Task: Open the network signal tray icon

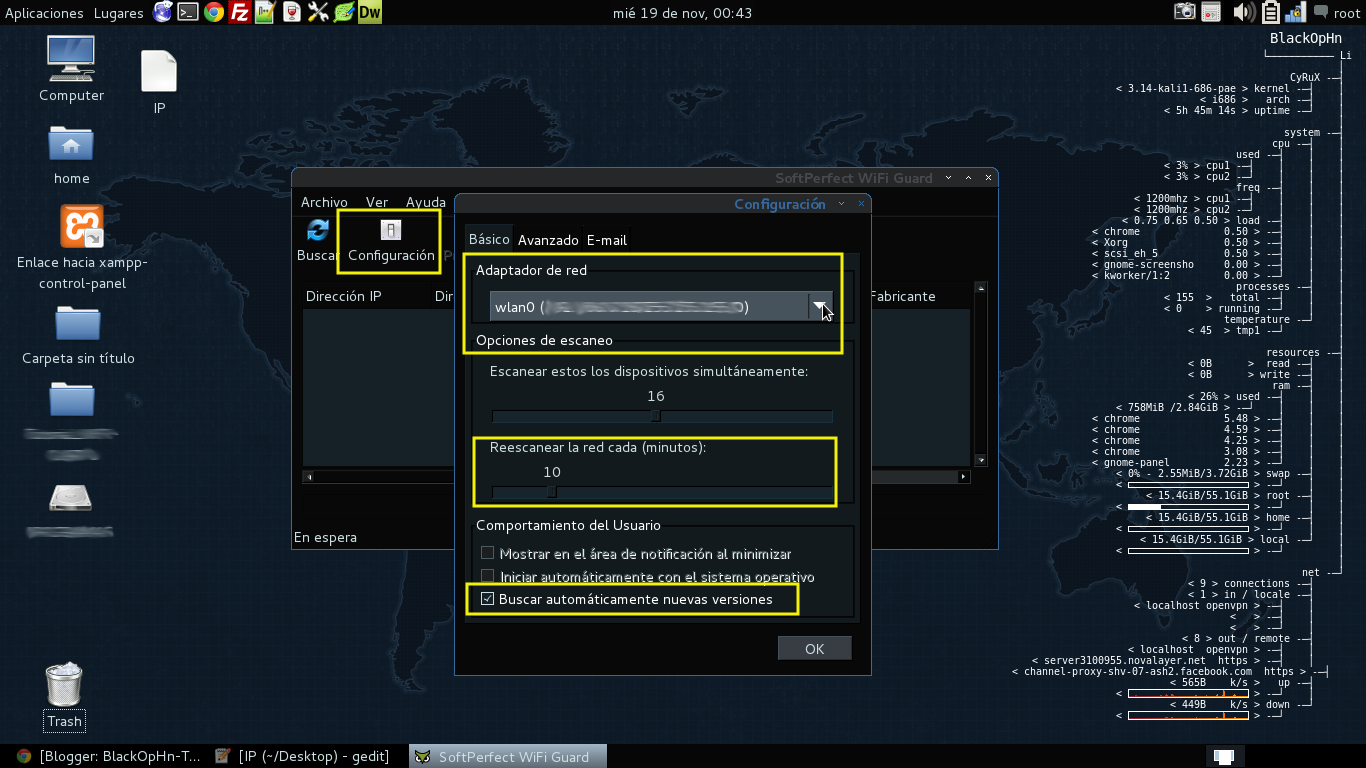Action: pyautogui.click(x=1295, y=12)
